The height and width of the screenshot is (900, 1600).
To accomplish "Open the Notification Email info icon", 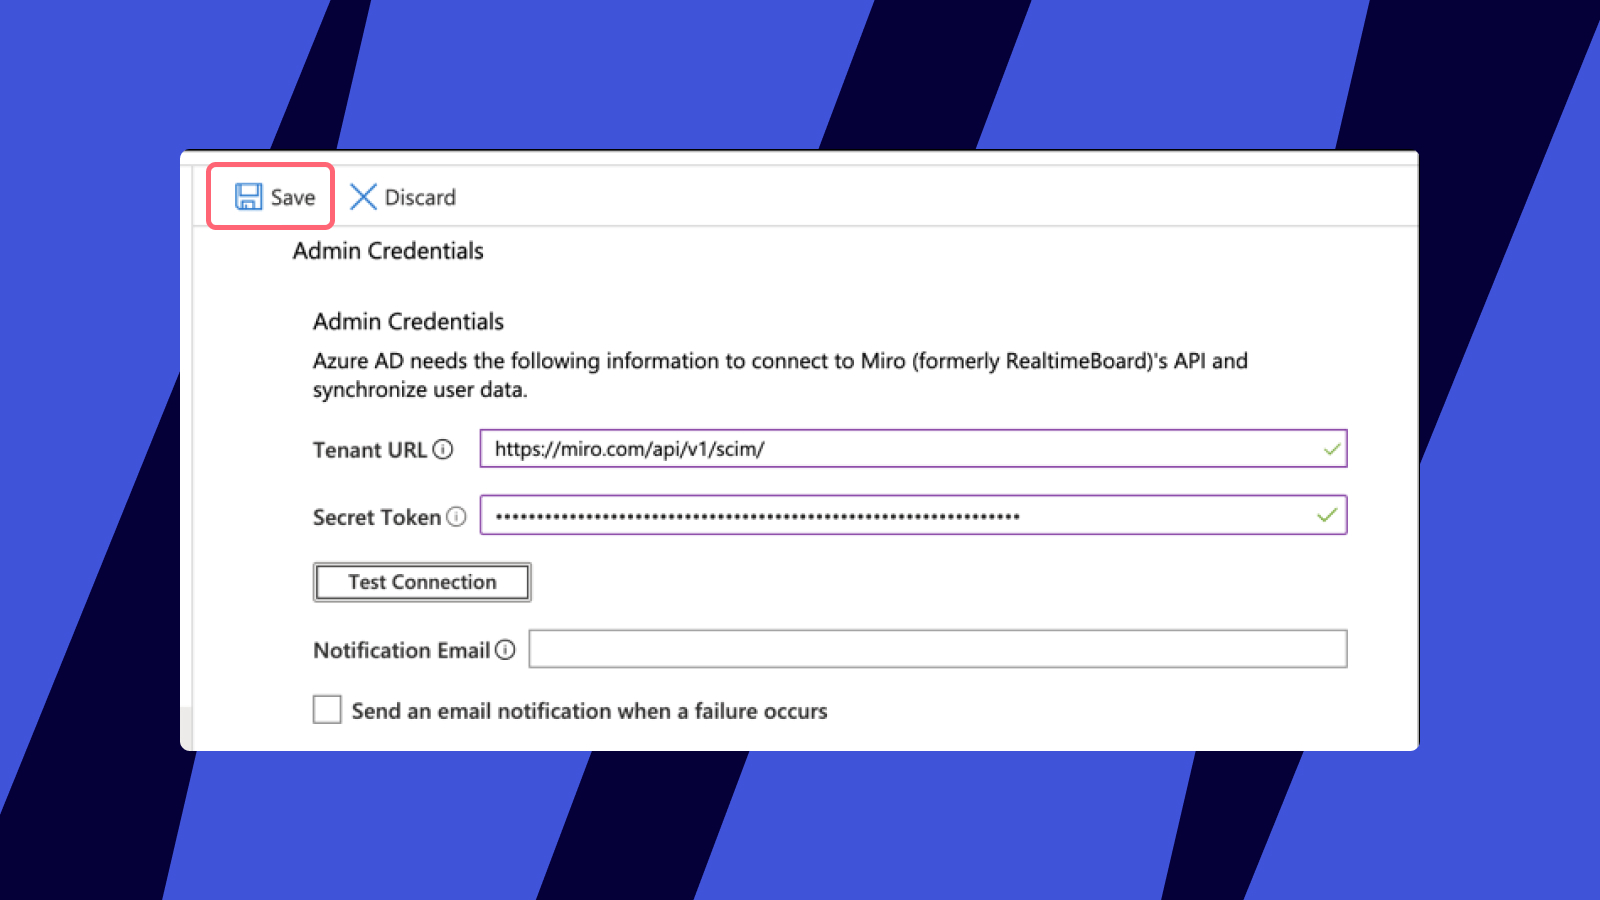I will 505,650.
